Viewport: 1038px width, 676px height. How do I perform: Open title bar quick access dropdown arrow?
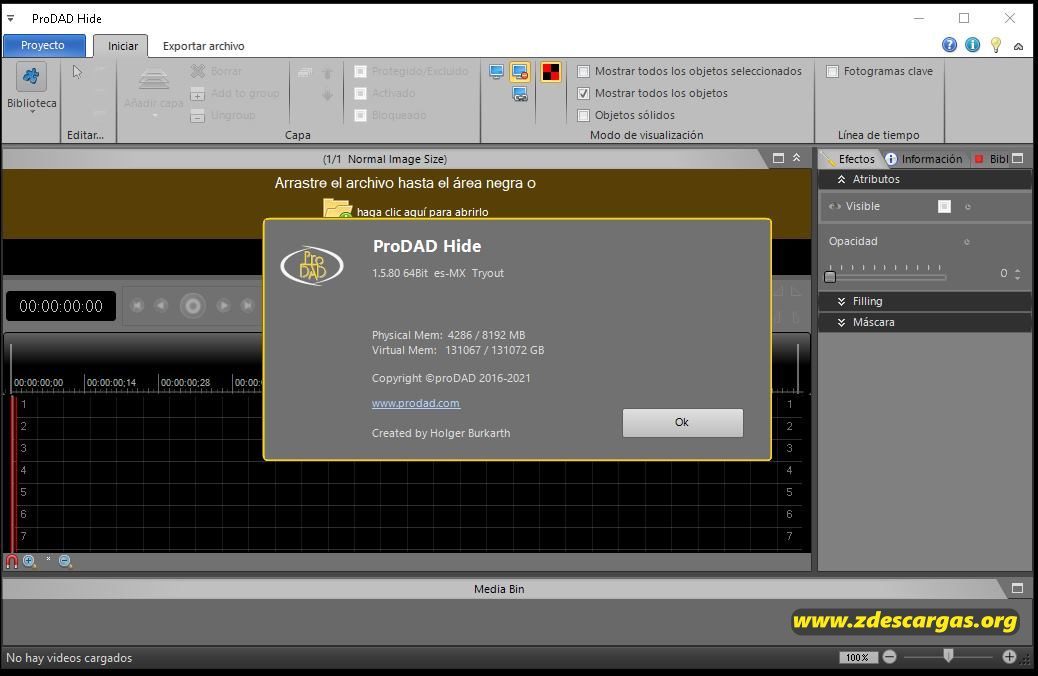pos(11,19)
